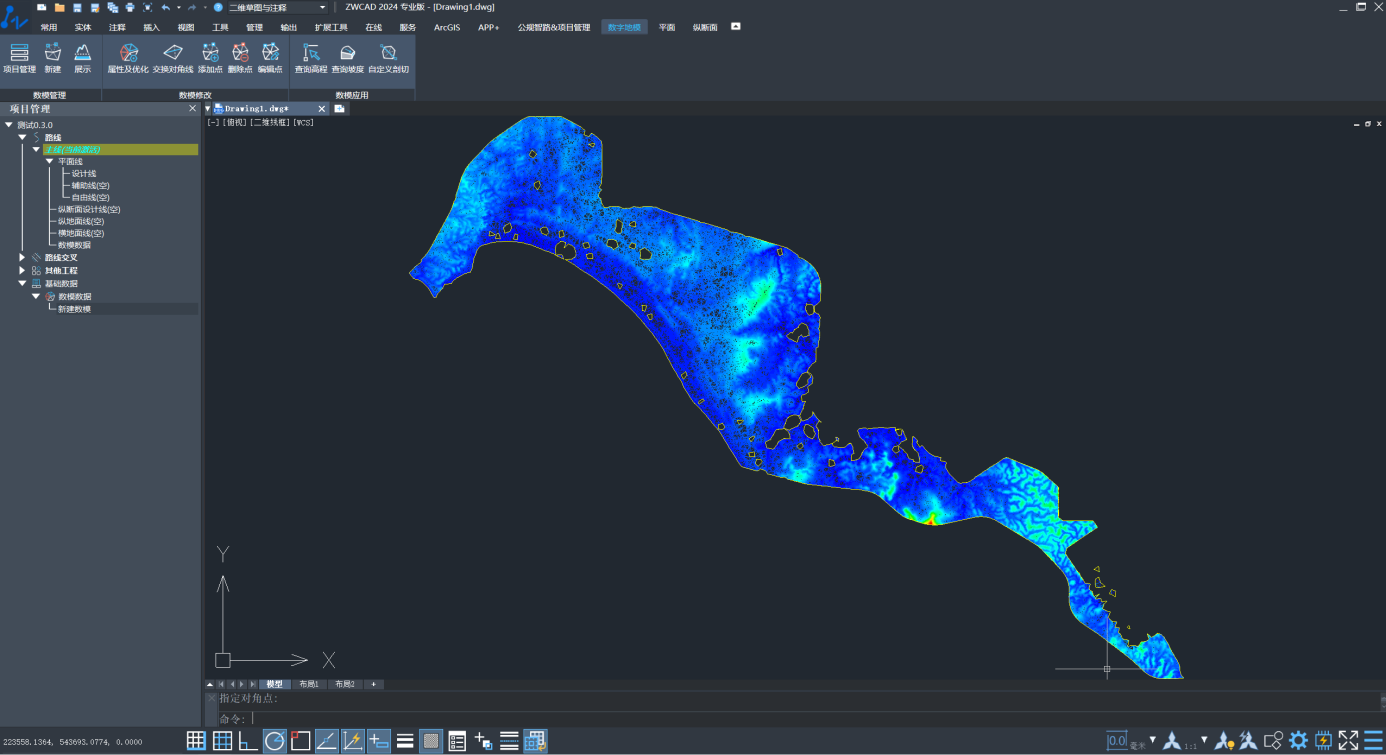Collapse the 基础数据 tree node
The height and width of the screenshot is (755, 1386).
tap(22, 284)
